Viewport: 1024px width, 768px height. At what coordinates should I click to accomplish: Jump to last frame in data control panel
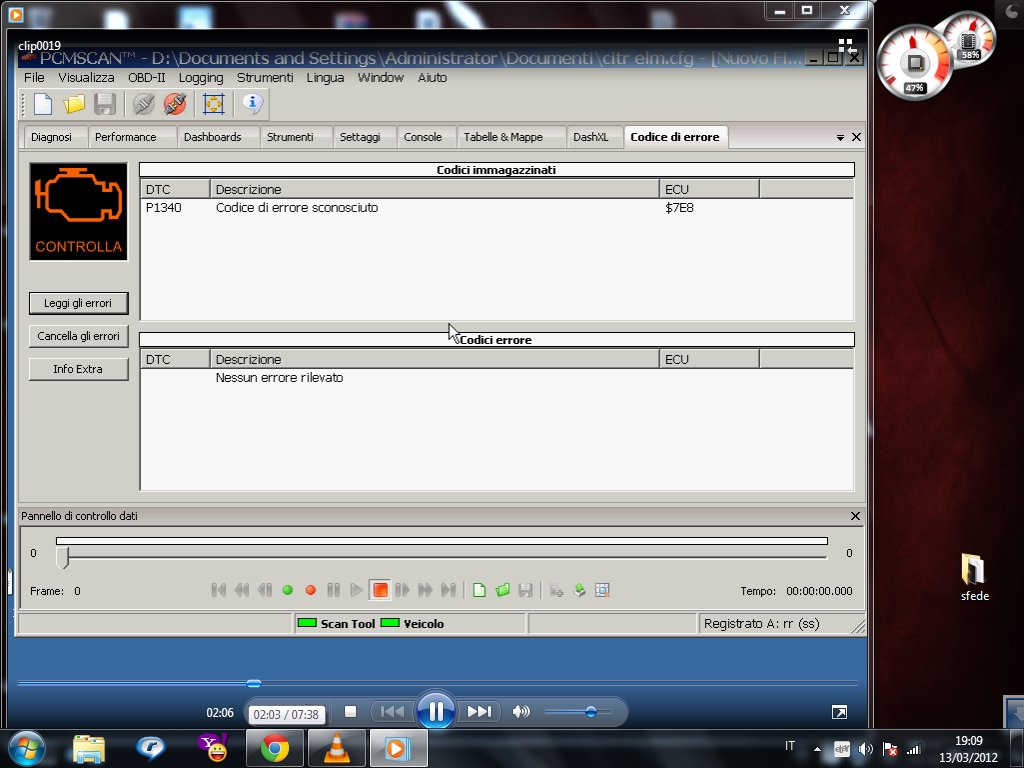tap(449, 590)
